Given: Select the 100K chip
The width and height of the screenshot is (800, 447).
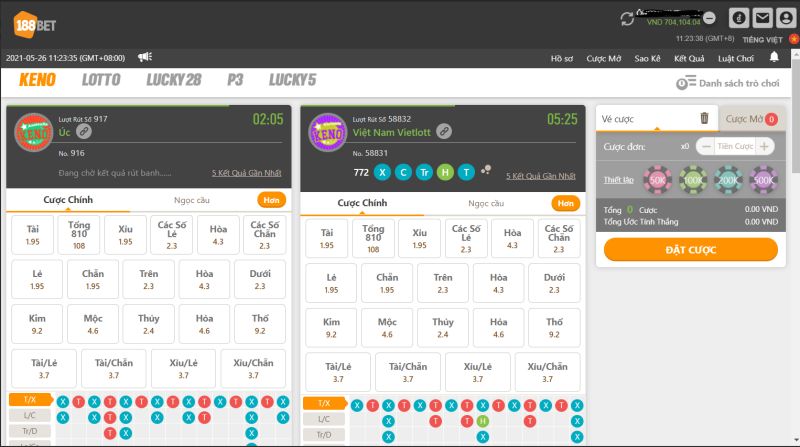Looking at the screenshot, I should click(693, 180).
